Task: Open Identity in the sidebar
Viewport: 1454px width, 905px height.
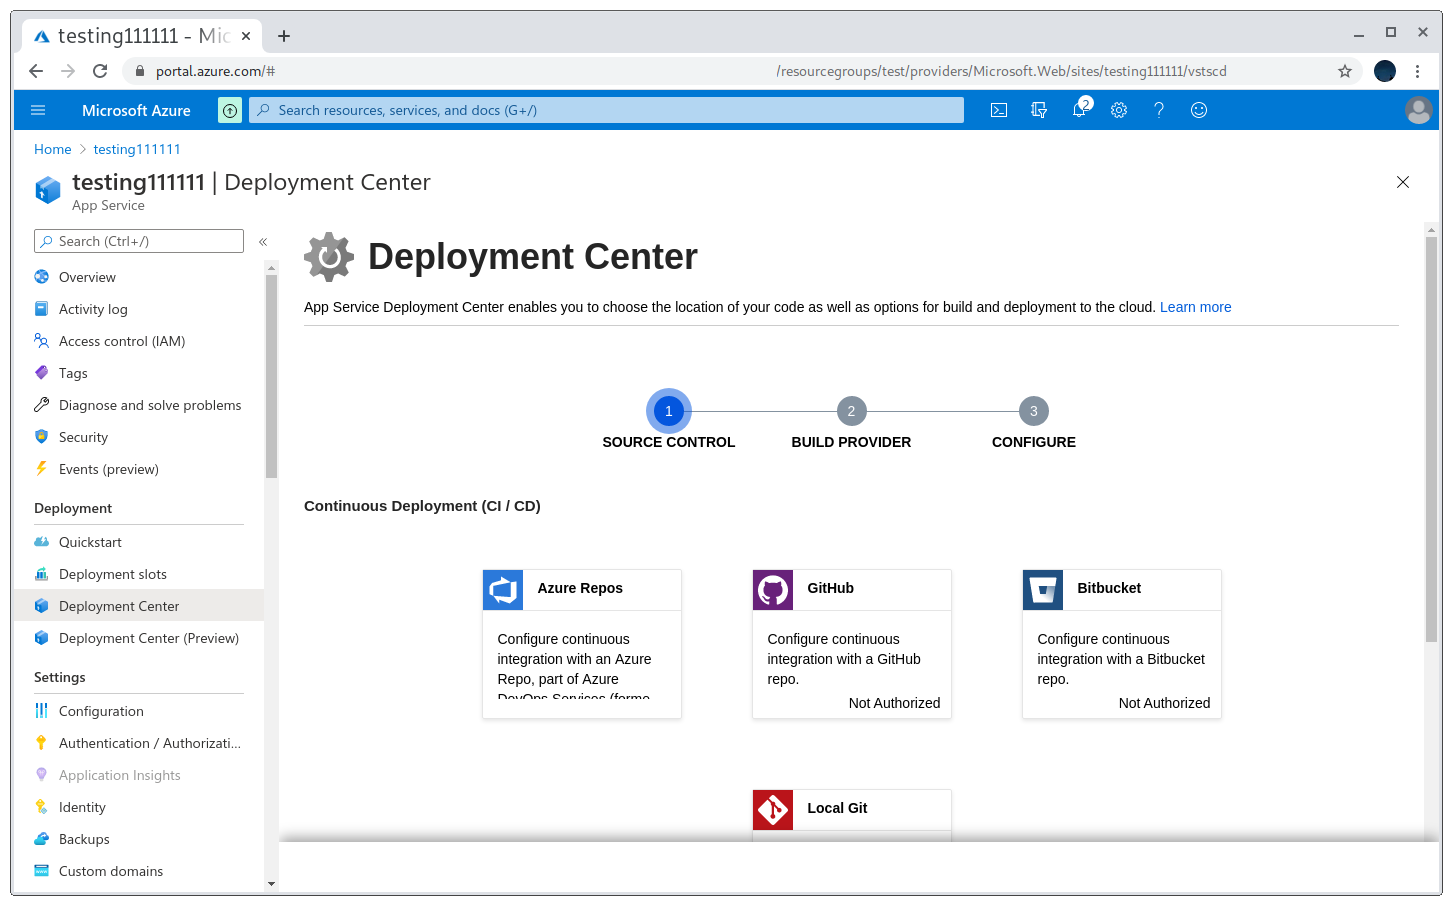Action: [139, 807]
